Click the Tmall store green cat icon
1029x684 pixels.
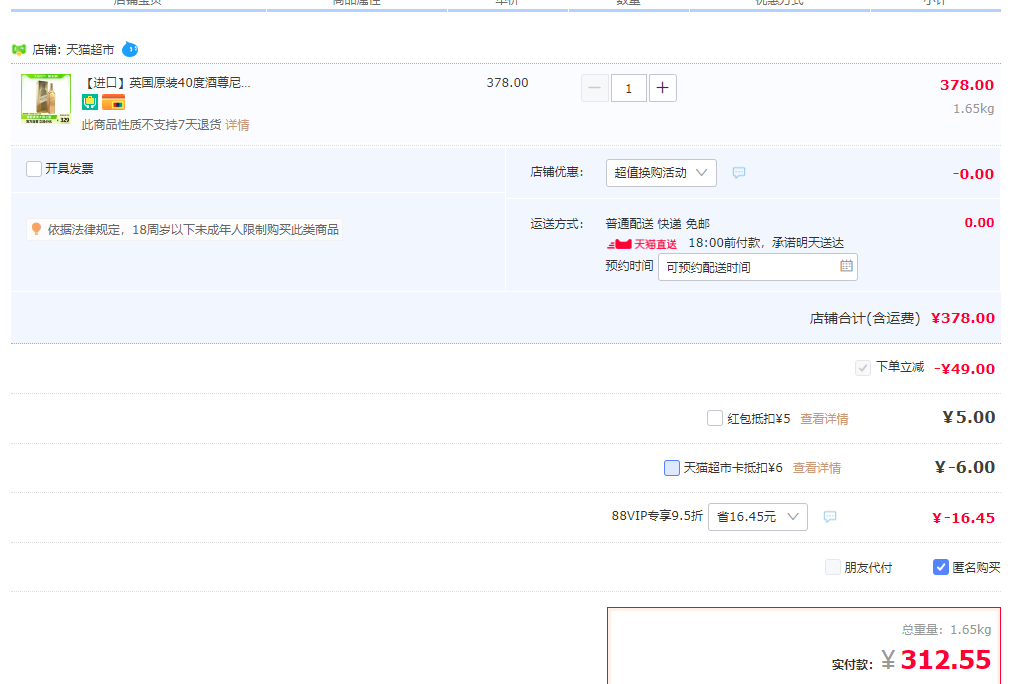click(x=18, y=50)
